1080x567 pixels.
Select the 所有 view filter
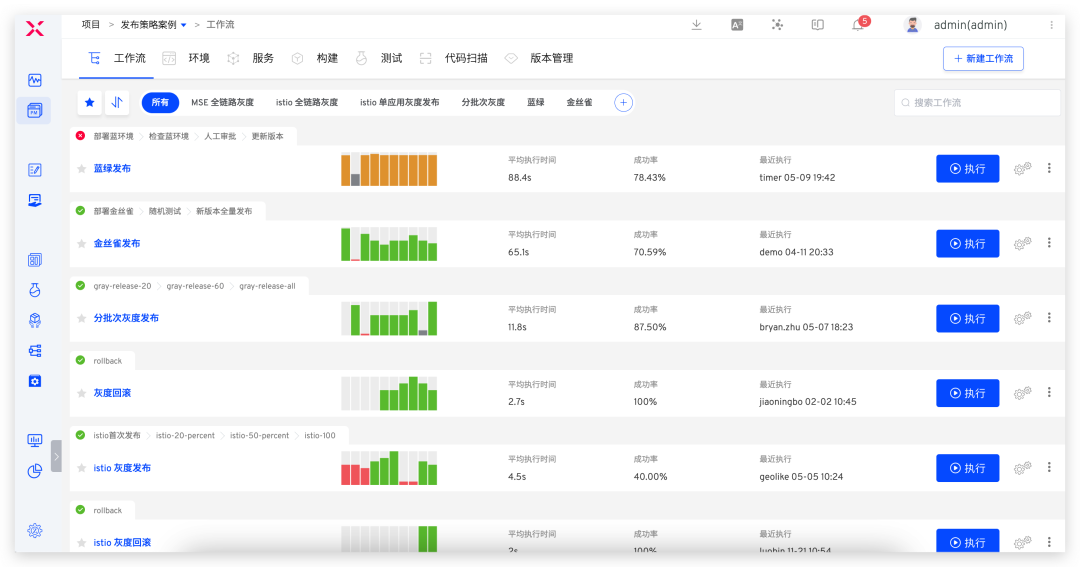point(160,103)
